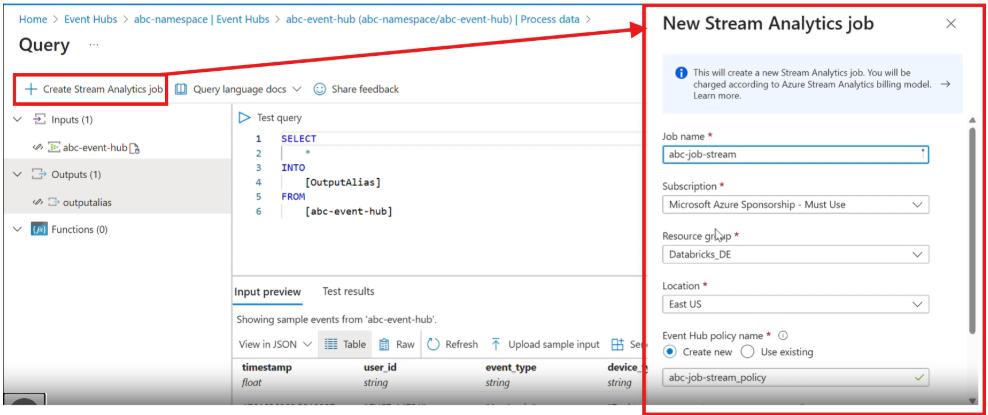This screenshot has height=415, width=988.
Task: Open the Subscription dropdown
Action: click(x=795, y=204)
